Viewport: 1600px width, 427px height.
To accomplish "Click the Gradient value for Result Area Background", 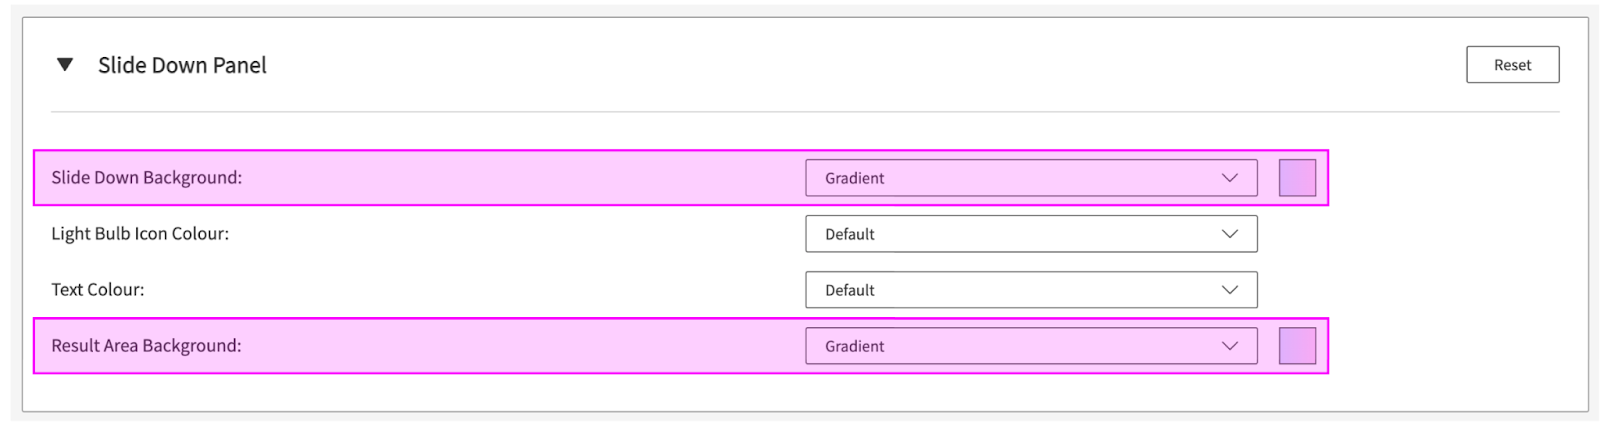I will coord(855,346).
